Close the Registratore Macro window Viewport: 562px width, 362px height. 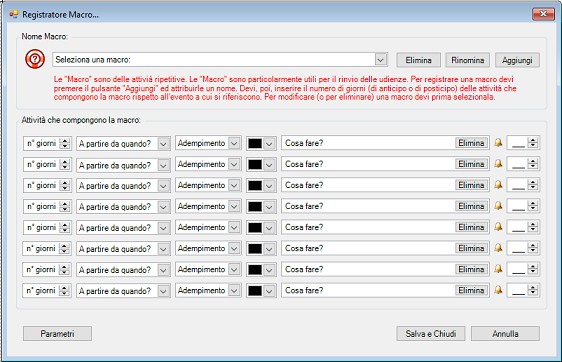click(543, 14)
